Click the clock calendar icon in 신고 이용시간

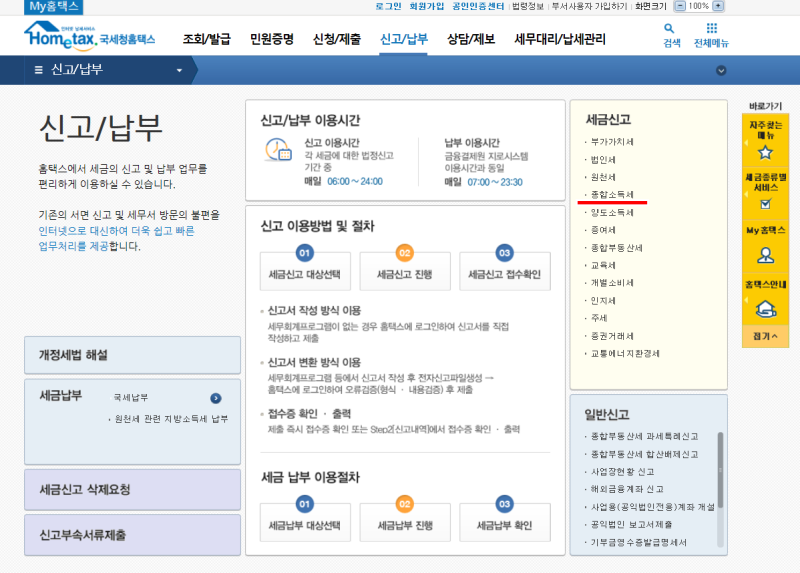(278, 150)
